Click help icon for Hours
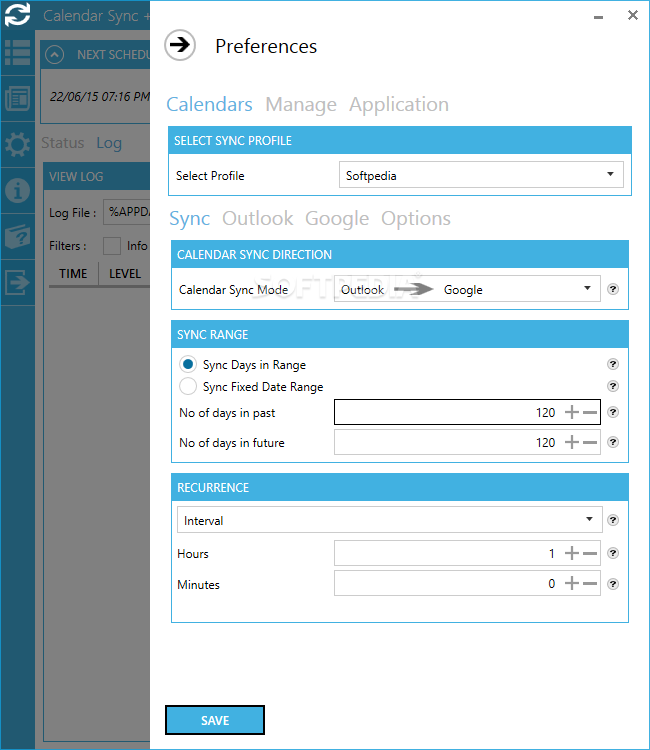Screen dimensions: 650x750 click(613, 553)
